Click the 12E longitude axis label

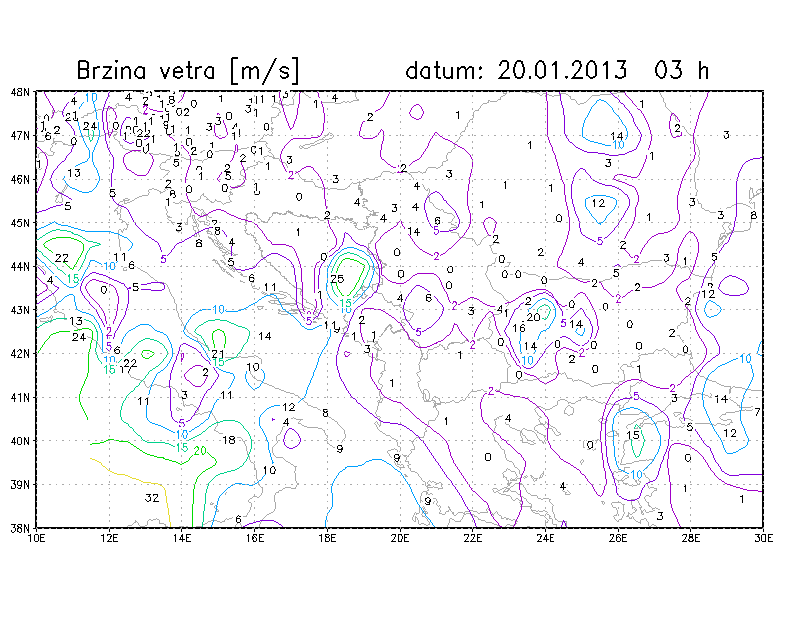109,538
